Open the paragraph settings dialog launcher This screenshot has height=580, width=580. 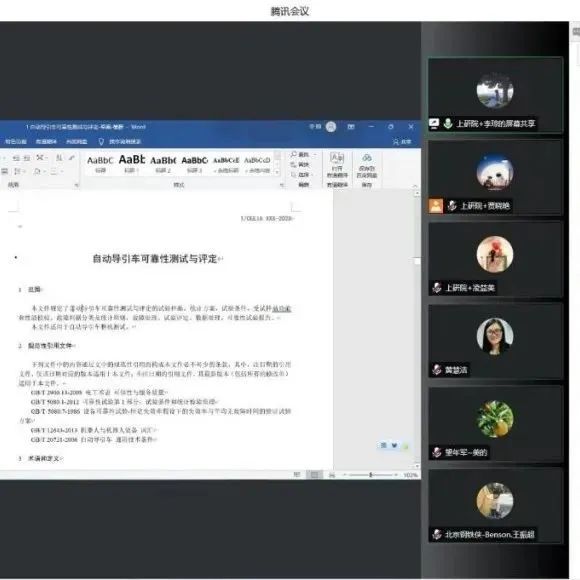click(77, 185)
